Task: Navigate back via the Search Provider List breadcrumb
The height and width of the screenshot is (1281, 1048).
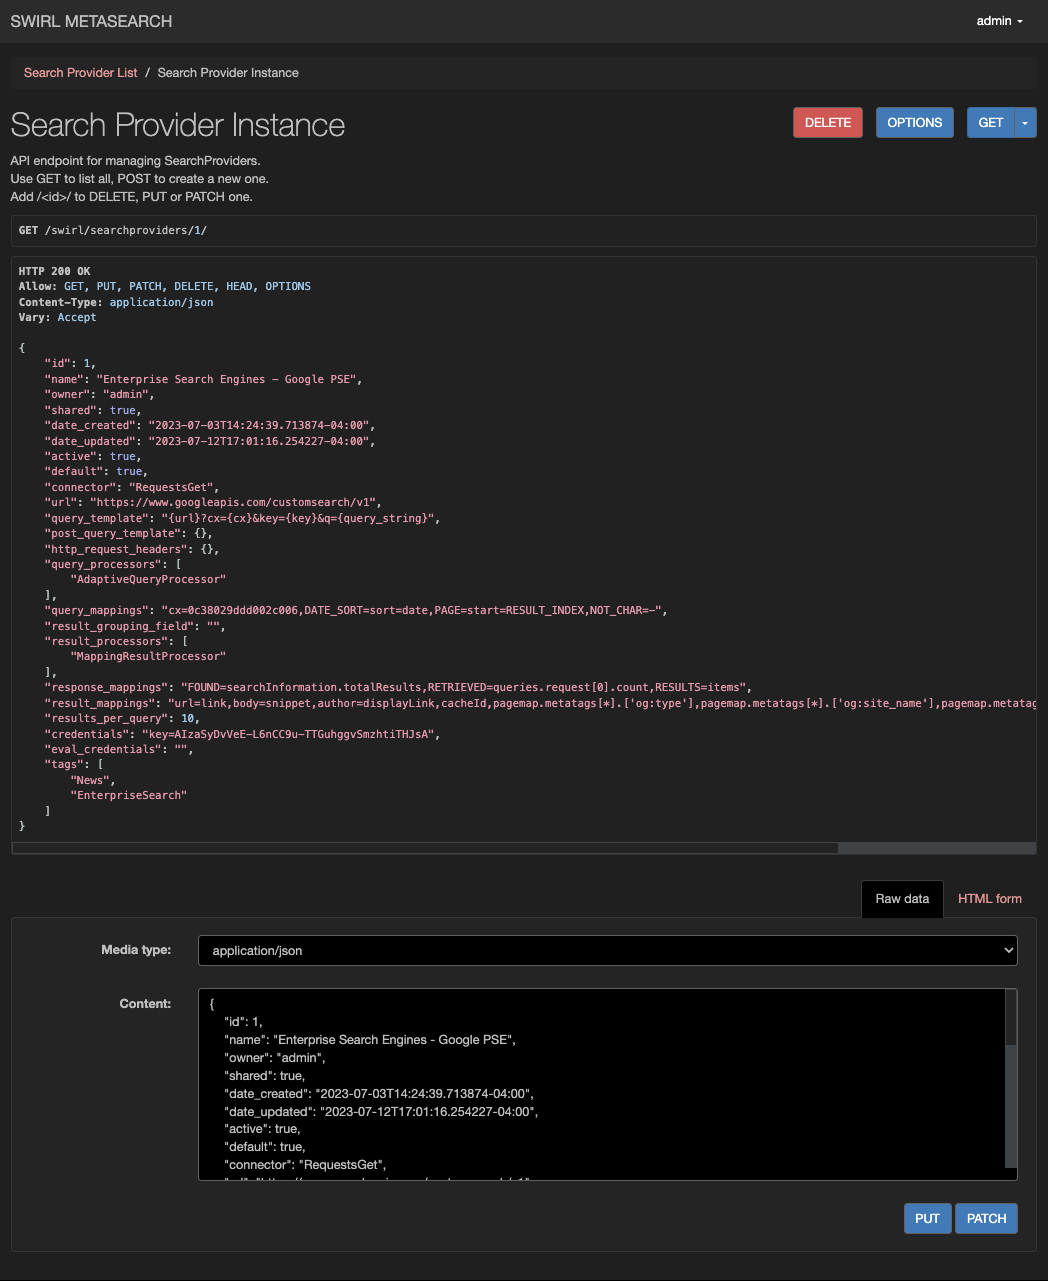Action: tap(80, 72)
